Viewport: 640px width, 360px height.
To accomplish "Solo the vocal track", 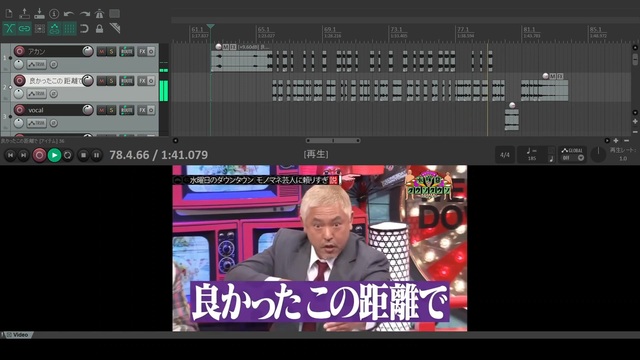I will tap(111, 110).
